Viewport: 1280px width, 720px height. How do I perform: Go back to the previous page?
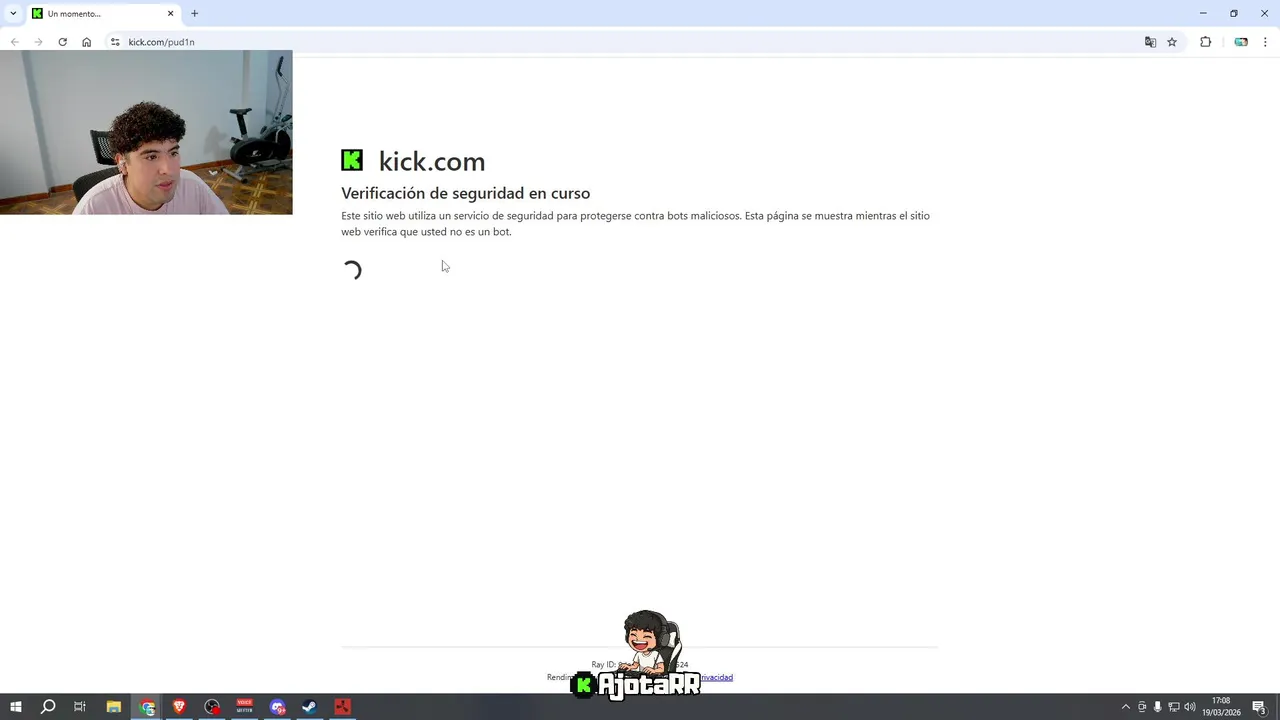[x=14, y=42]
